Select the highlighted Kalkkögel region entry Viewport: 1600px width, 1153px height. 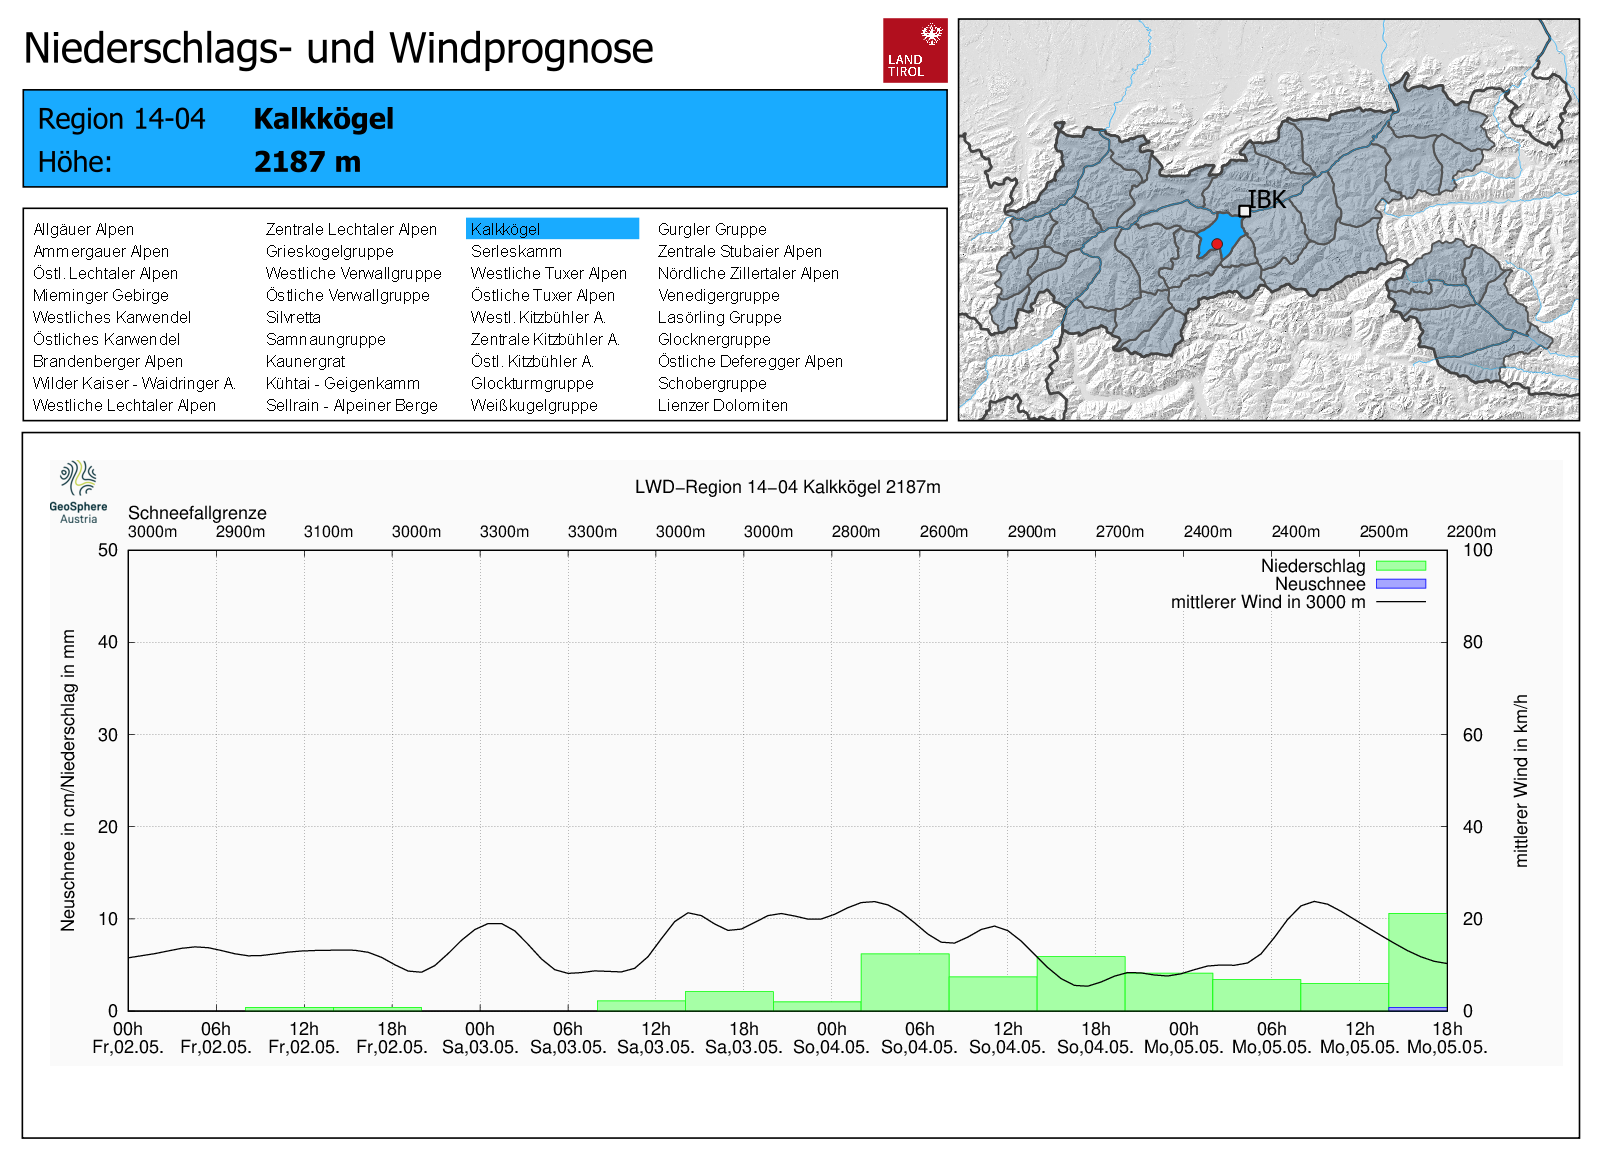tap(551, 229)
